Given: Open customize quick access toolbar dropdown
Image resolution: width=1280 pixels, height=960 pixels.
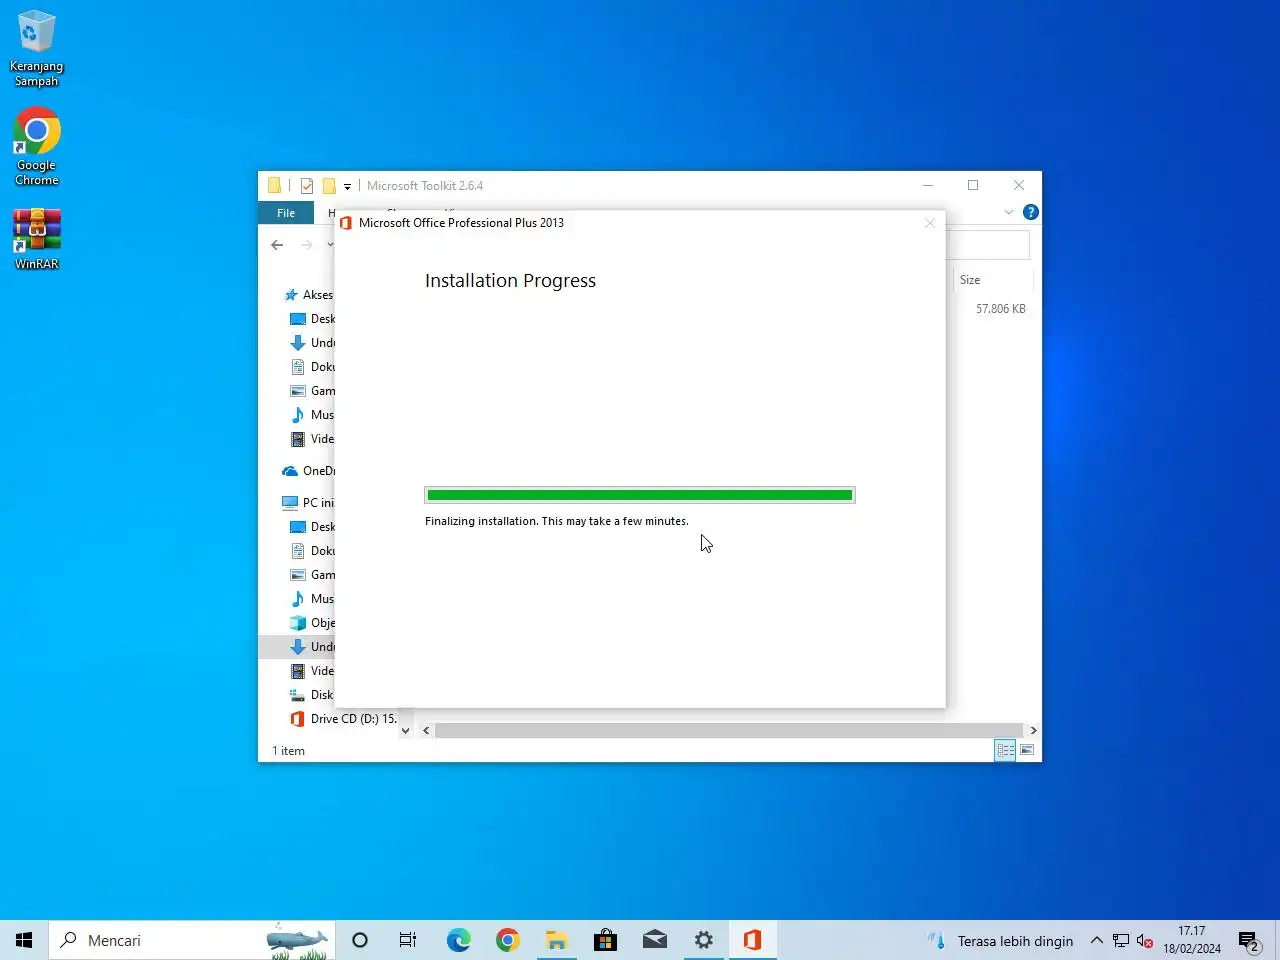Looking at the screenshot, I should pos(347,186).
